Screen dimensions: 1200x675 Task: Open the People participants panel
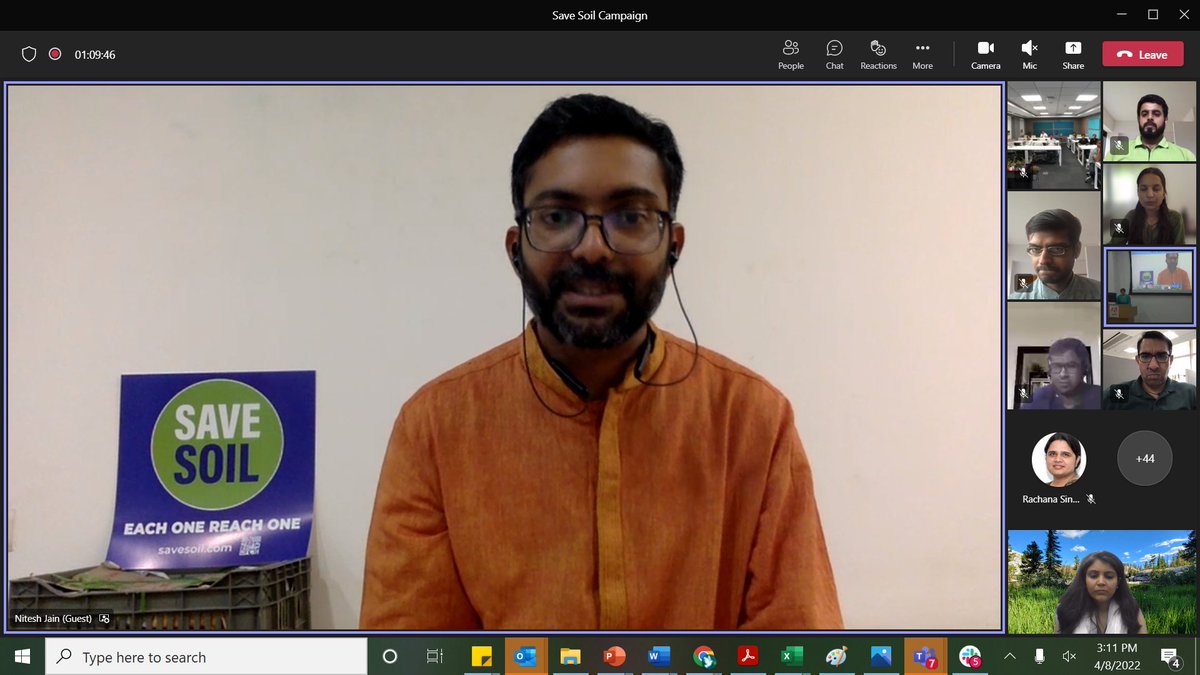pyautogui.click(x=790, y=54)
